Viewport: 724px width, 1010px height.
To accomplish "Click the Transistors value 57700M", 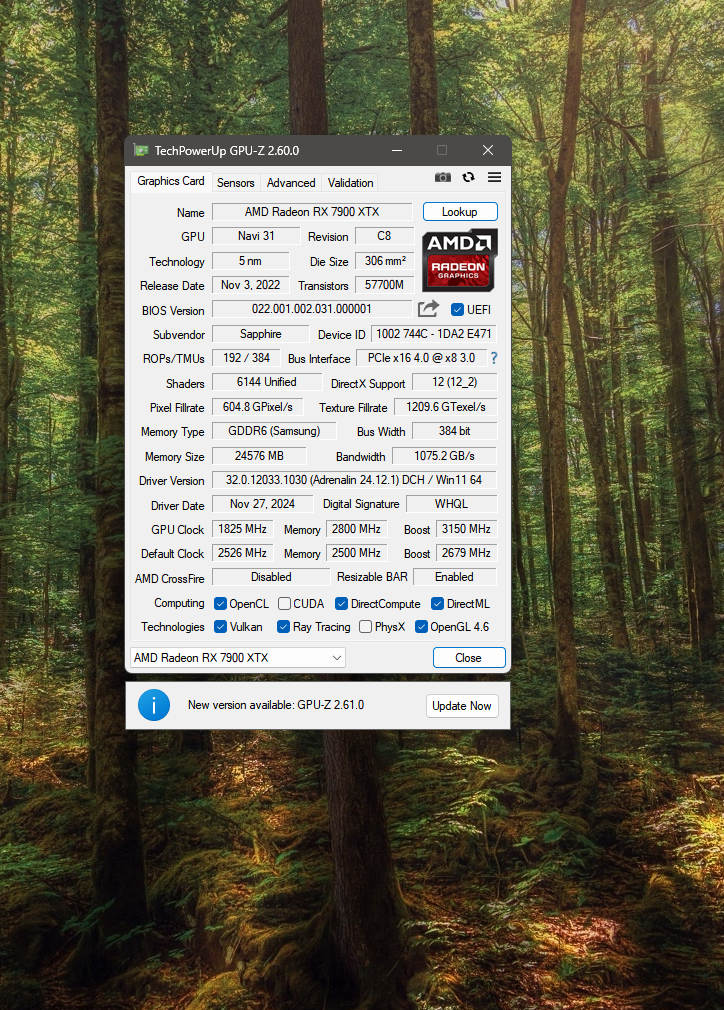I will click(x=385, y=285).
